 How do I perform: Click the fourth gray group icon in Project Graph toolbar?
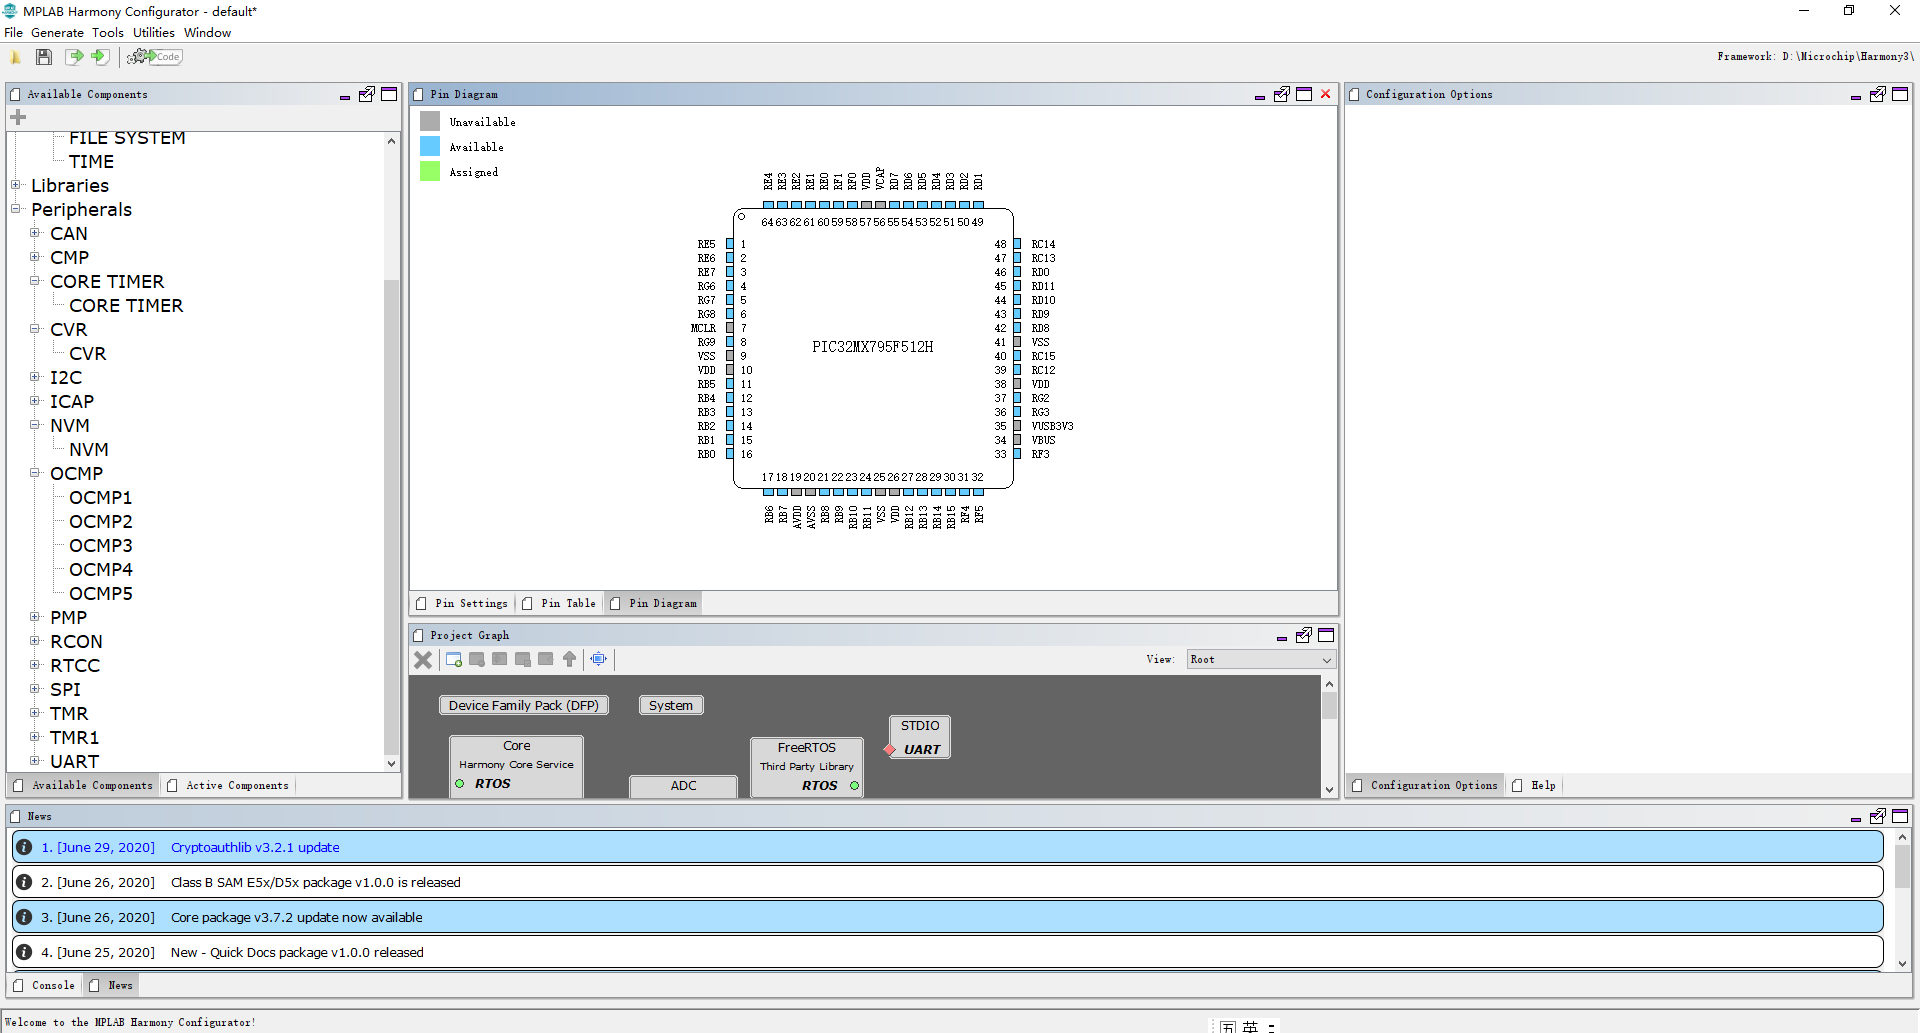(x=523, y=659)
